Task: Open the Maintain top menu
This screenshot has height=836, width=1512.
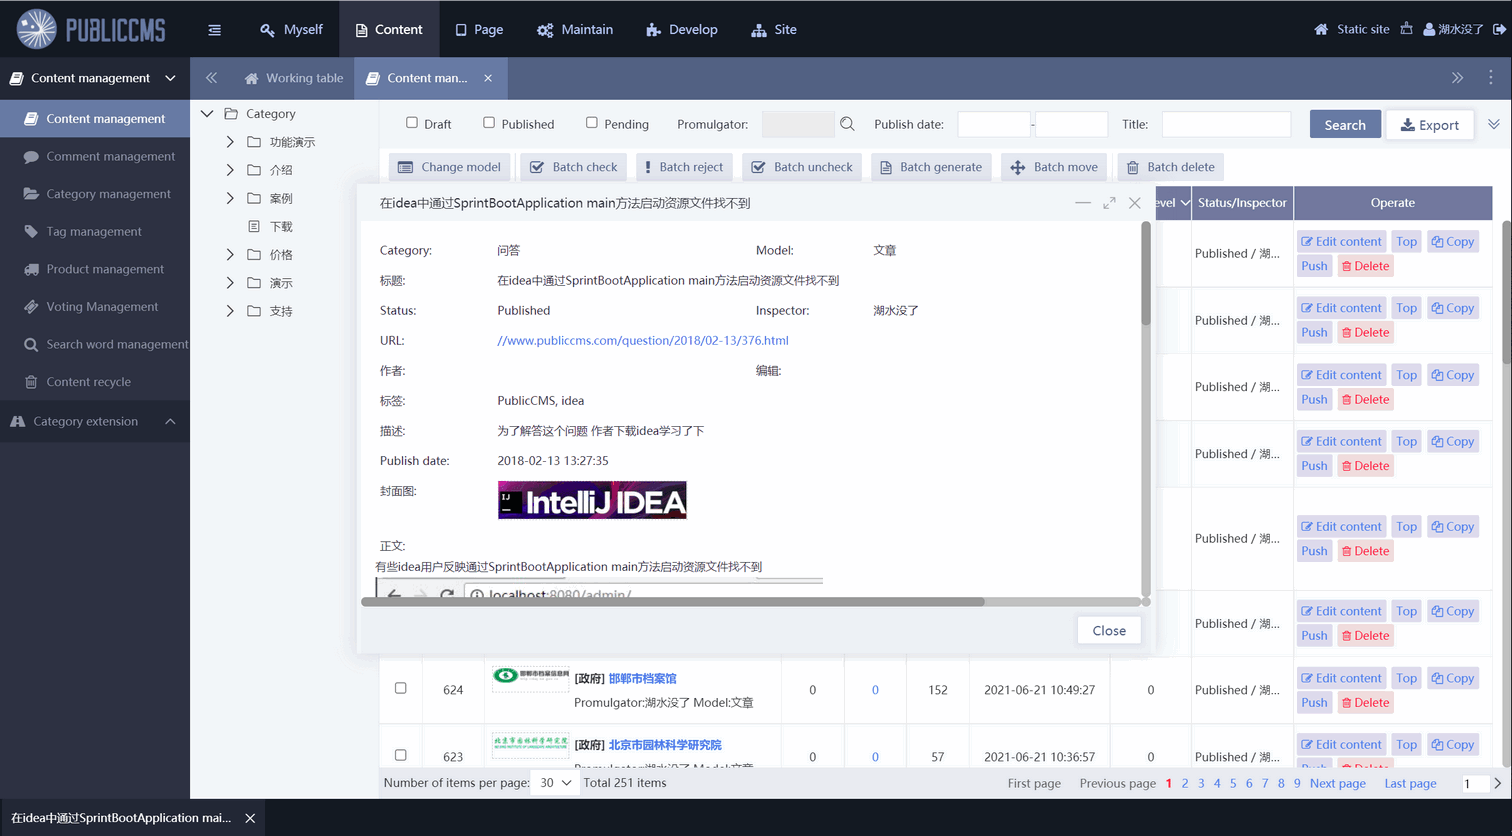Action: (x=575, y=29)
